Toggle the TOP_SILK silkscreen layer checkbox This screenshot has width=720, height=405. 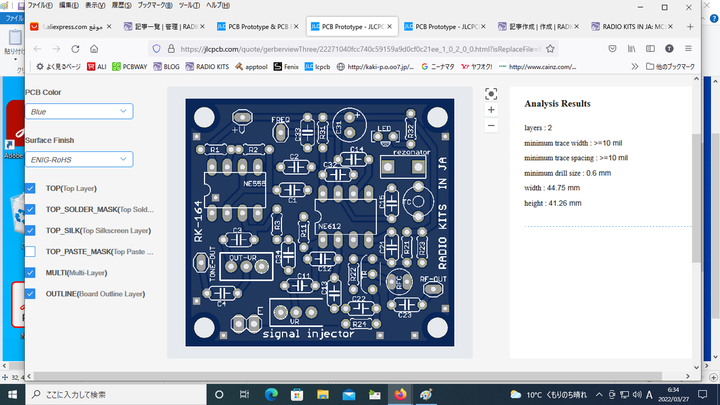(x=30, y=231)
